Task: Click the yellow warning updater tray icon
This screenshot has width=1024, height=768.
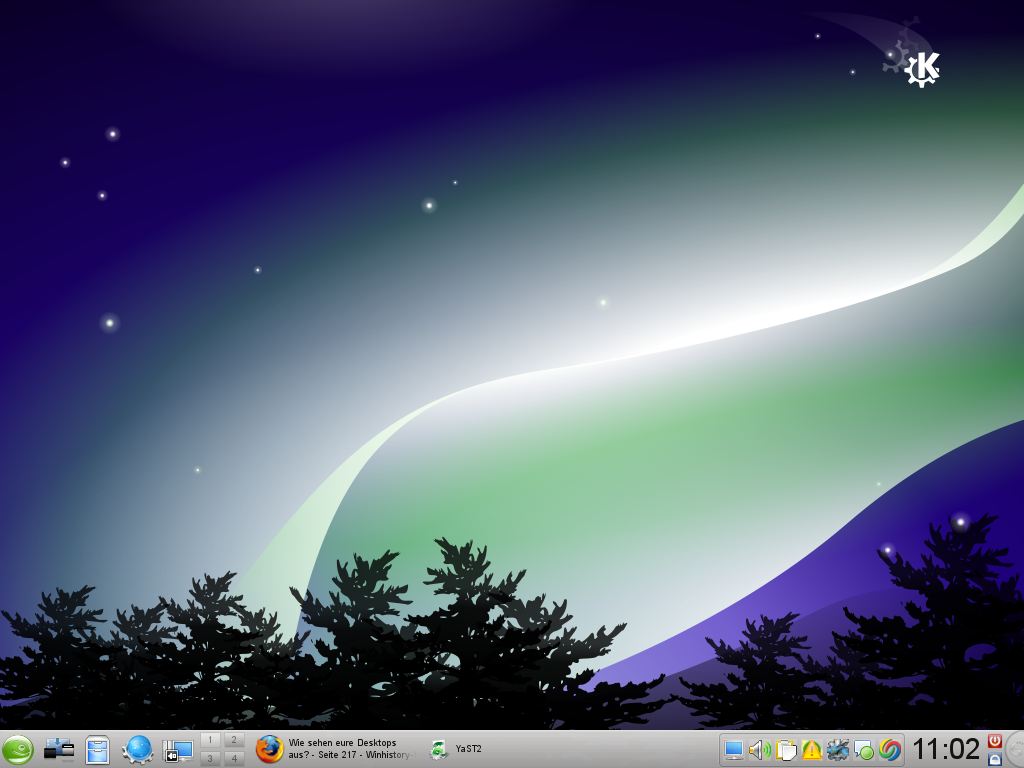Action: (x=811, y=749)
